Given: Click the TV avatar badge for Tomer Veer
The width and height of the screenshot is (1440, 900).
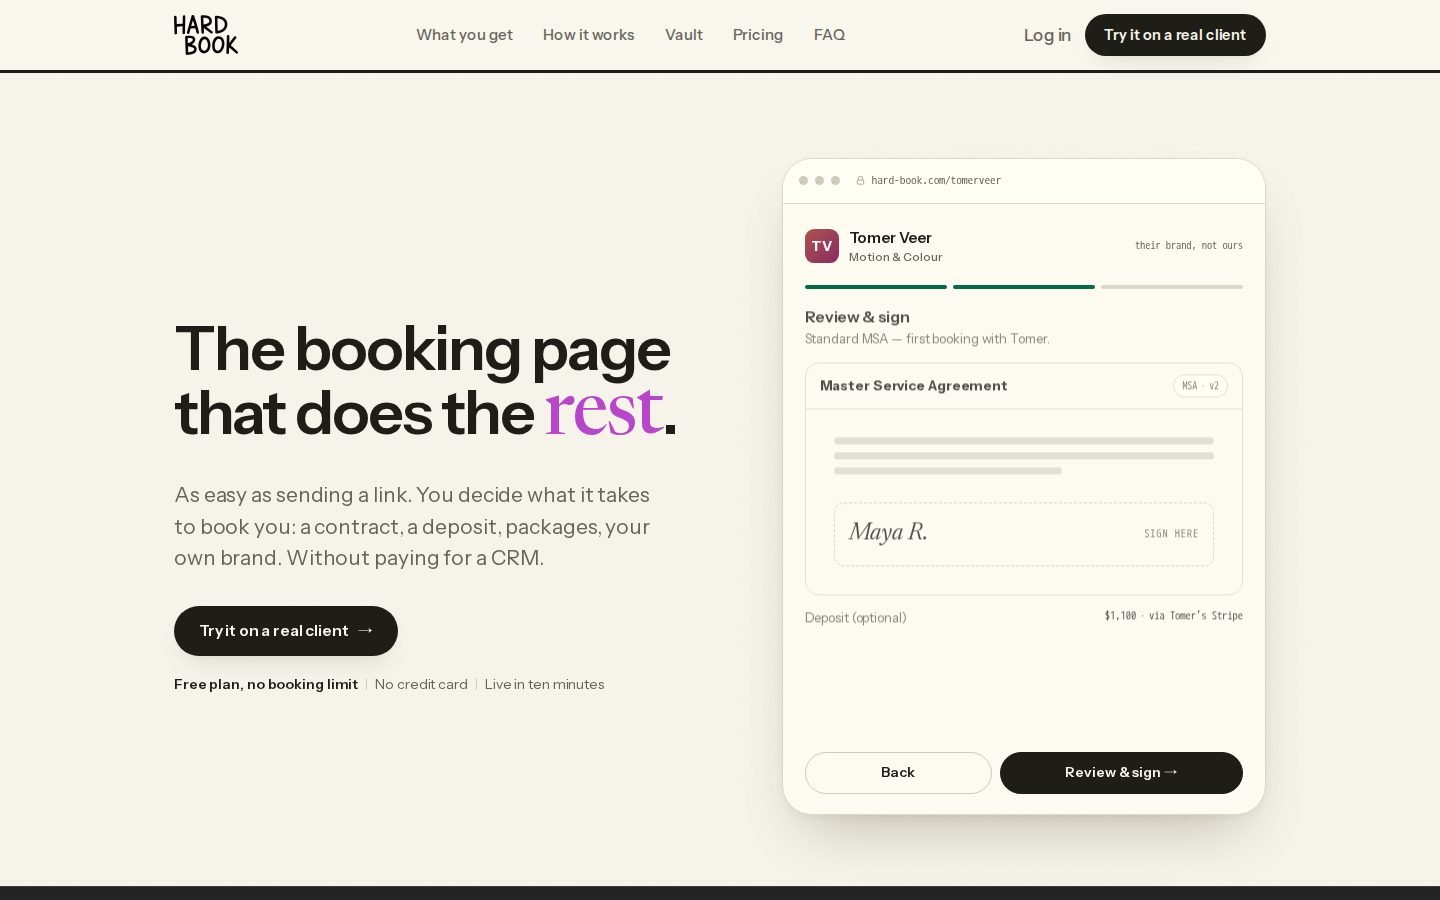Looking at the screenshot, I should tap(822, 246).
